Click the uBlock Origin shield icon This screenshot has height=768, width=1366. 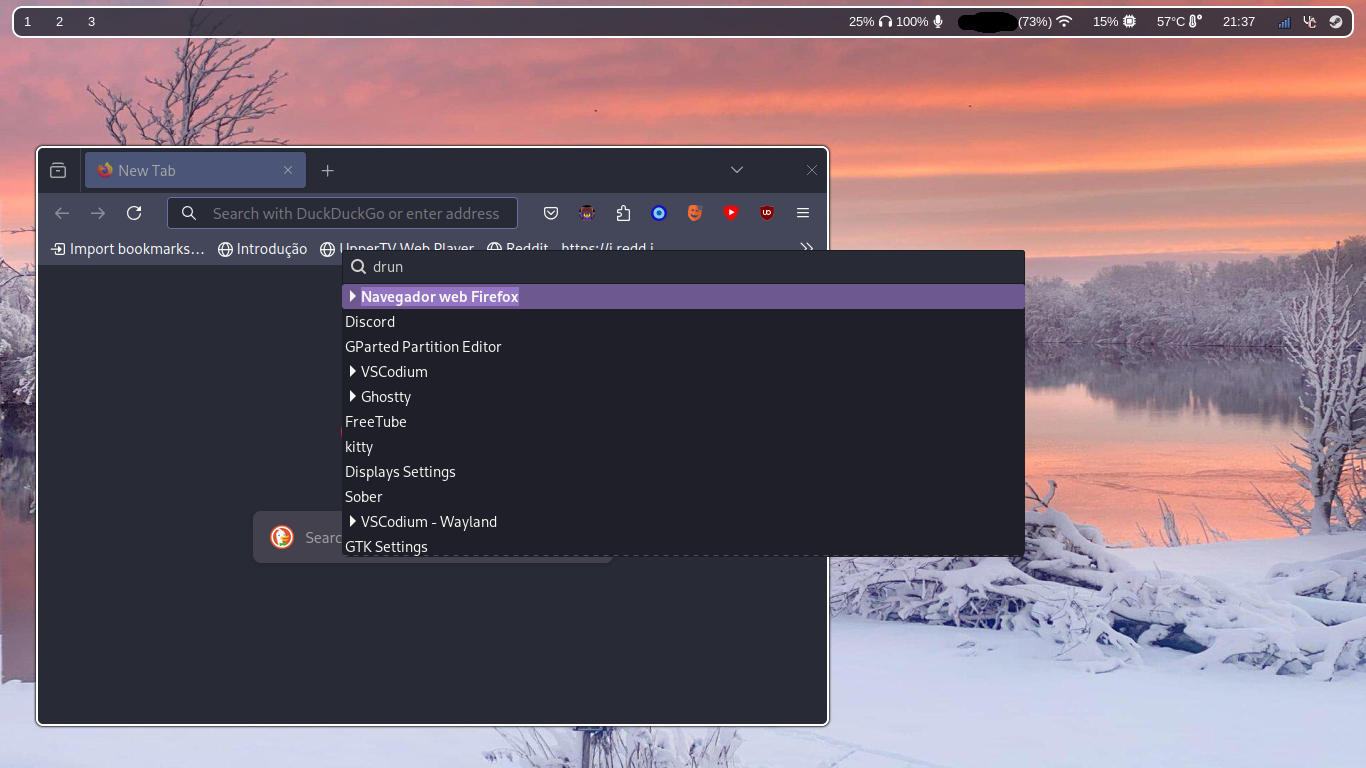767,213
